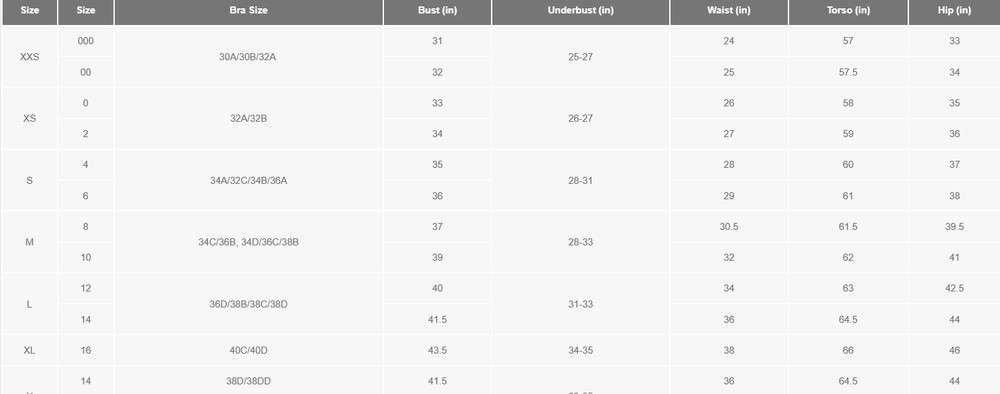Click the Bust (in) column header

tap(437, 11)
